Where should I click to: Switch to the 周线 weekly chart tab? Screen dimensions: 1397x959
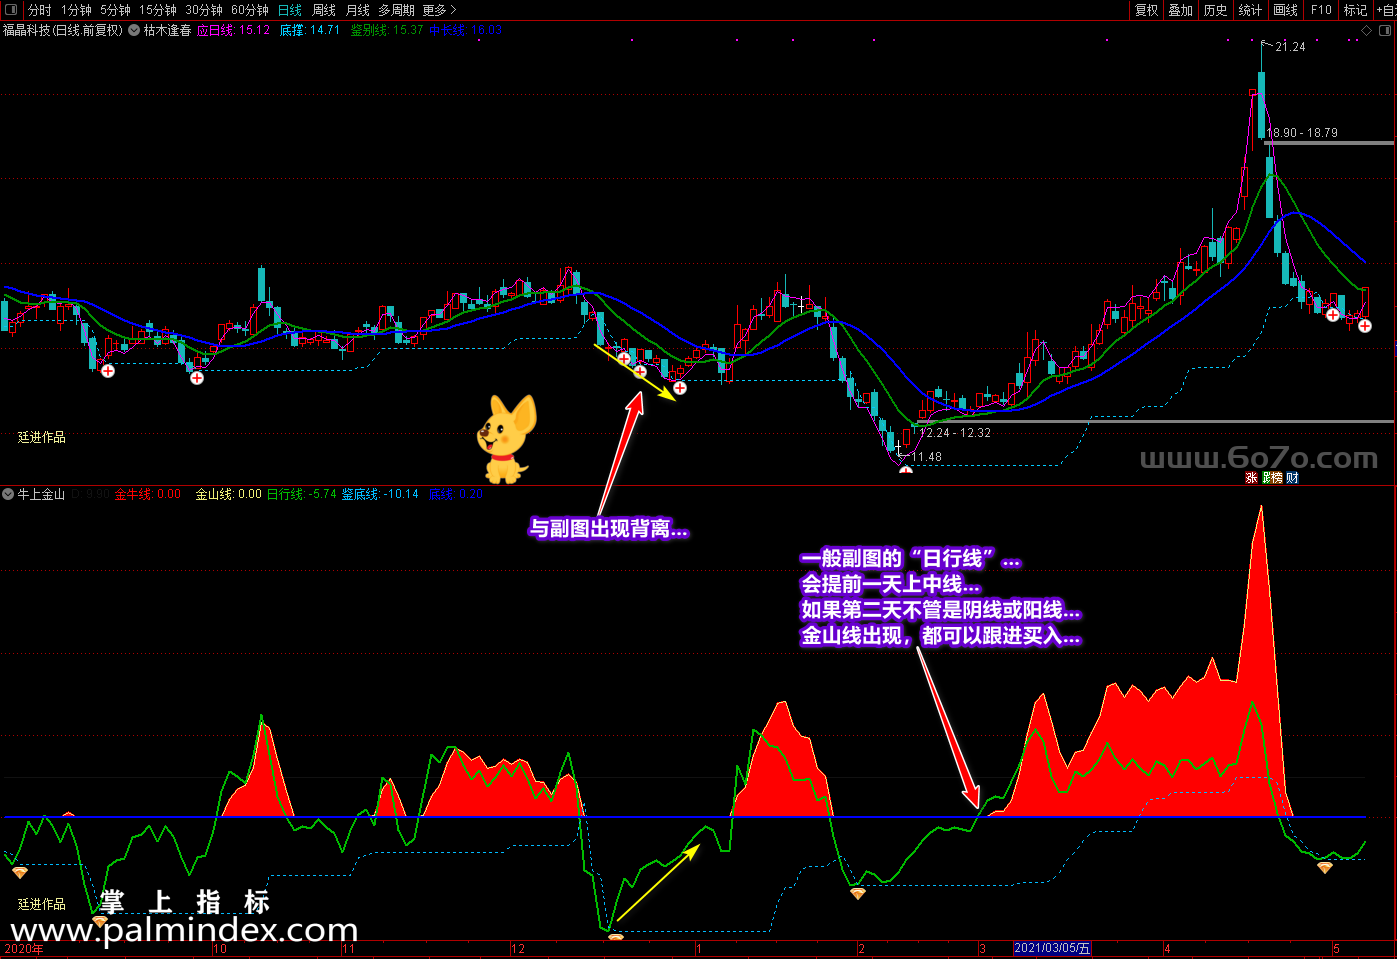click(x=324, y=10)
